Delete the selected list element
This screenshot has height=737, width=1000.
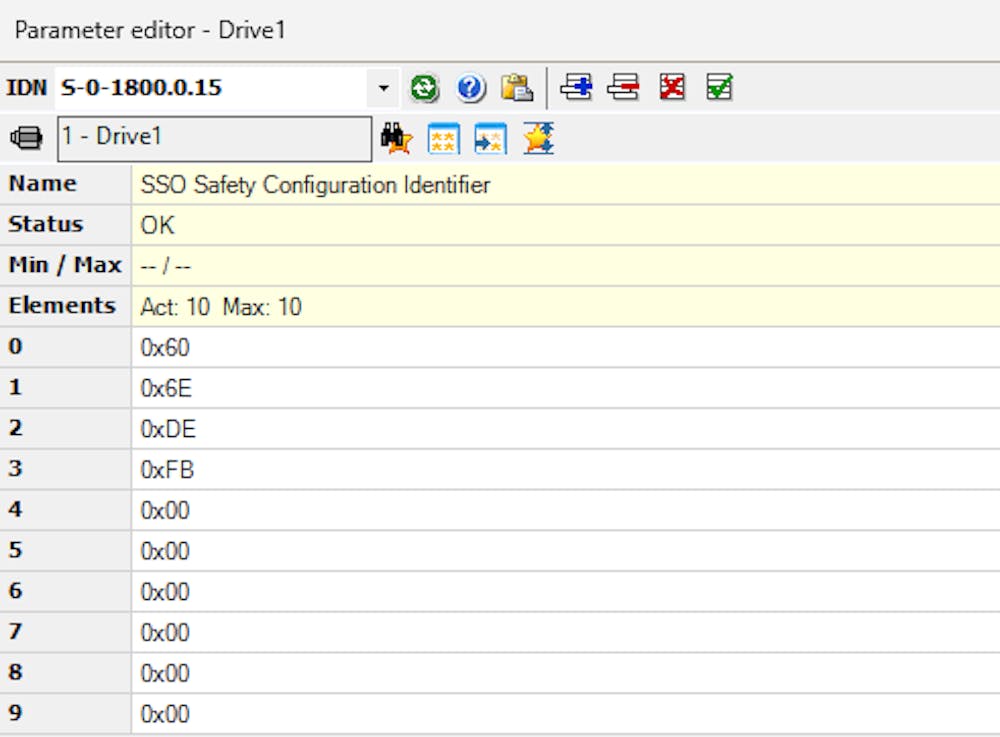click(625, 88)
